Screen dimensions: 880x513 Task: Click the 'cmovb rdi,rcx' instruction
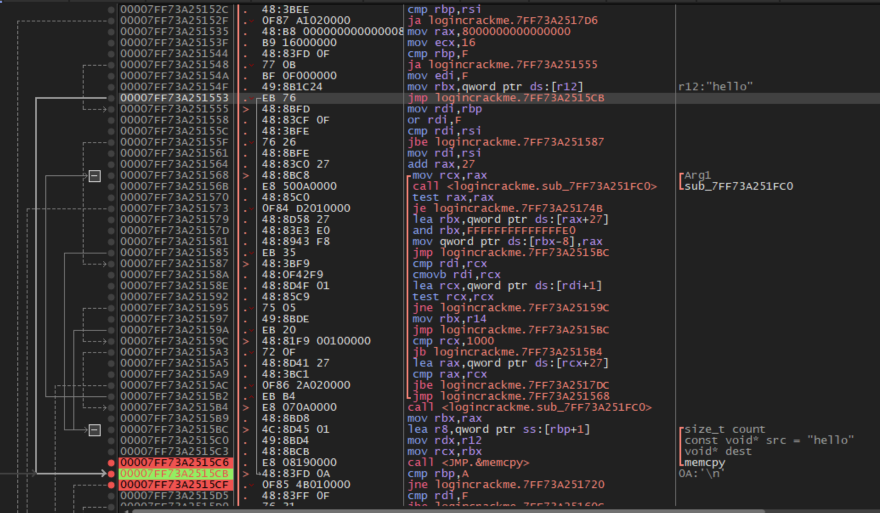(455, 275)
